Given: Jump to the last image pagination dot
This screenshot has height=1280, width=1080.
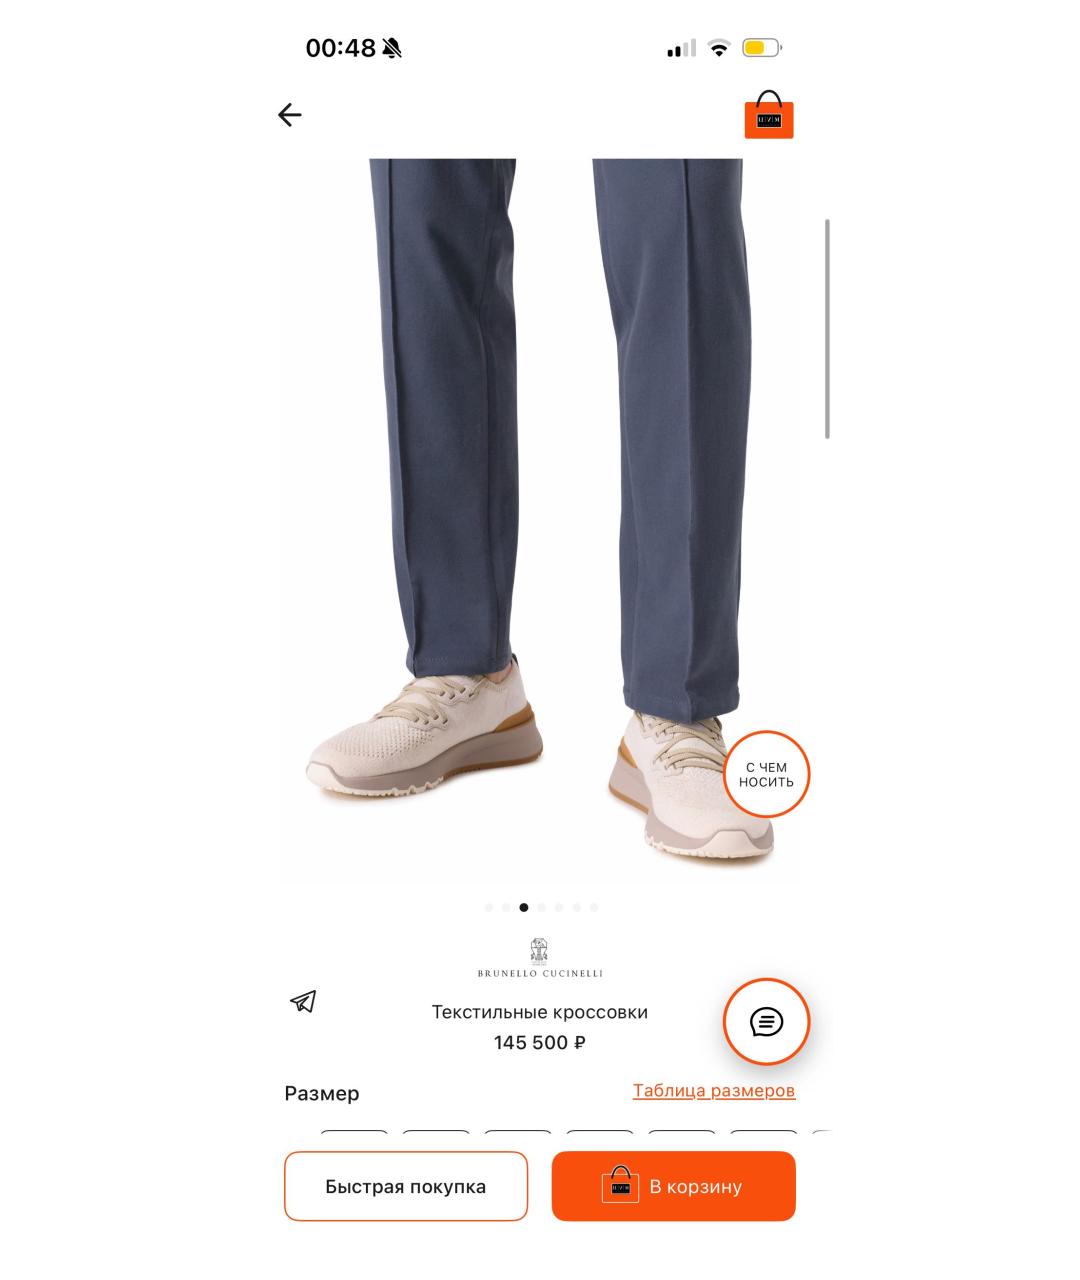Looking at the screenshot, I should point(593,908).
